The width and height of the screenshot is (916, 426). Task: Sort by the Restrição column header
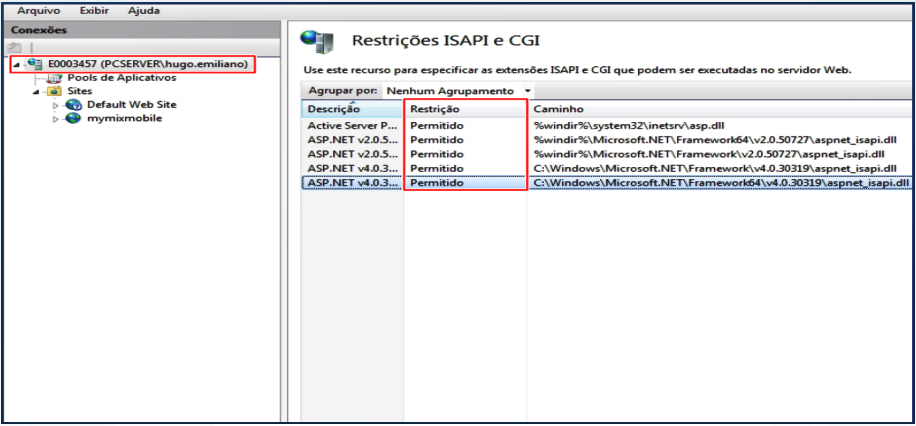click(466, 109)
